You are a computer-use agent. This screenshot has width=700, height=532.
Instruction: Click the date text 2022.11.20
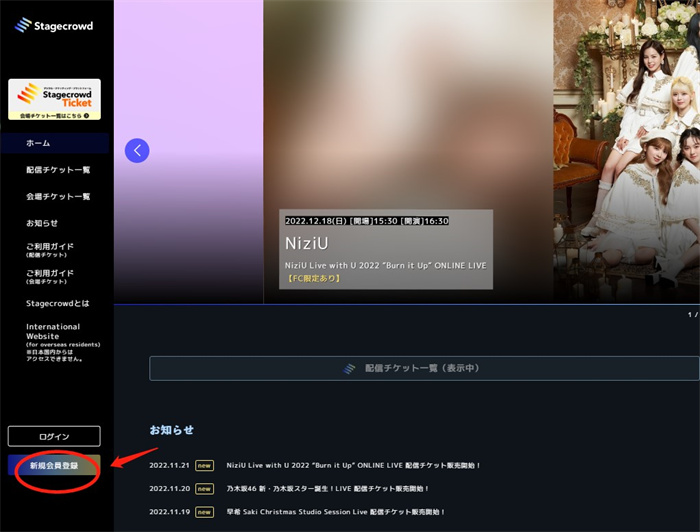[170, 489]
